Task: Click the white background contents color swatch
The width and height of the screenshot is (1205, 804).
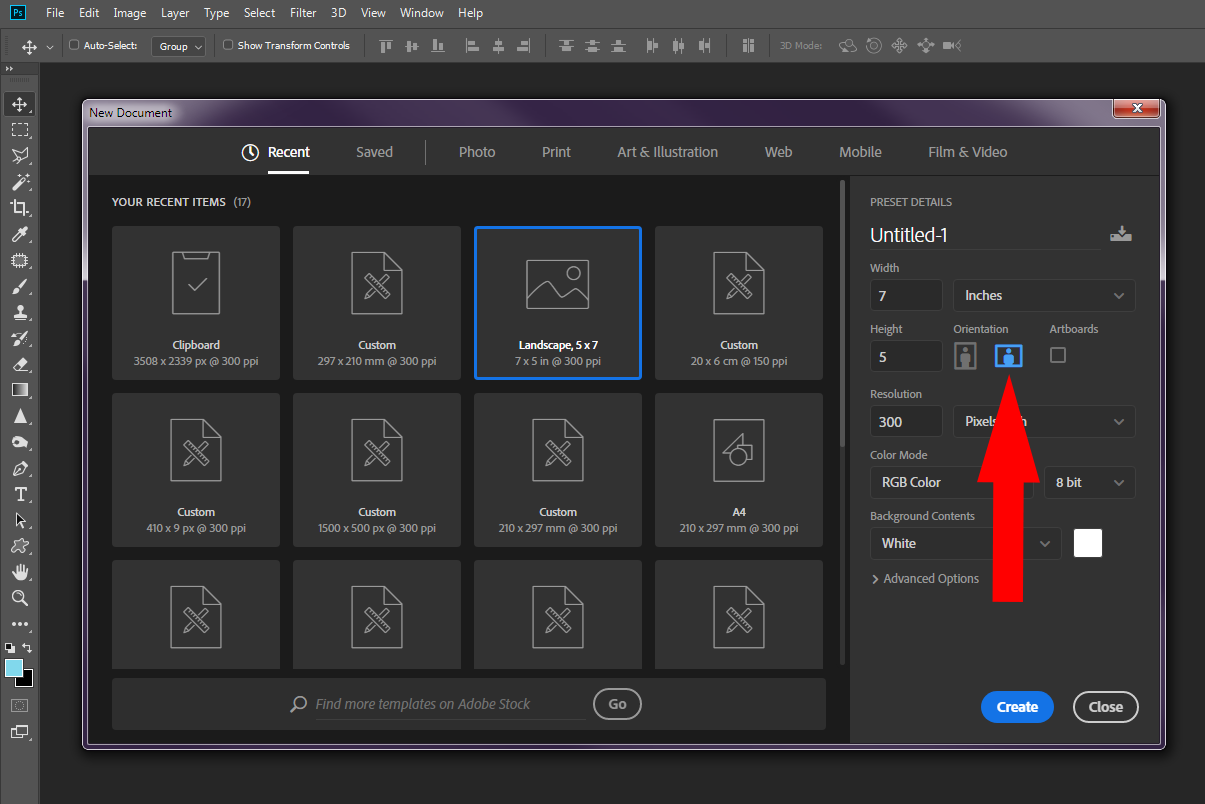Action: click(x=1088, y=543)
